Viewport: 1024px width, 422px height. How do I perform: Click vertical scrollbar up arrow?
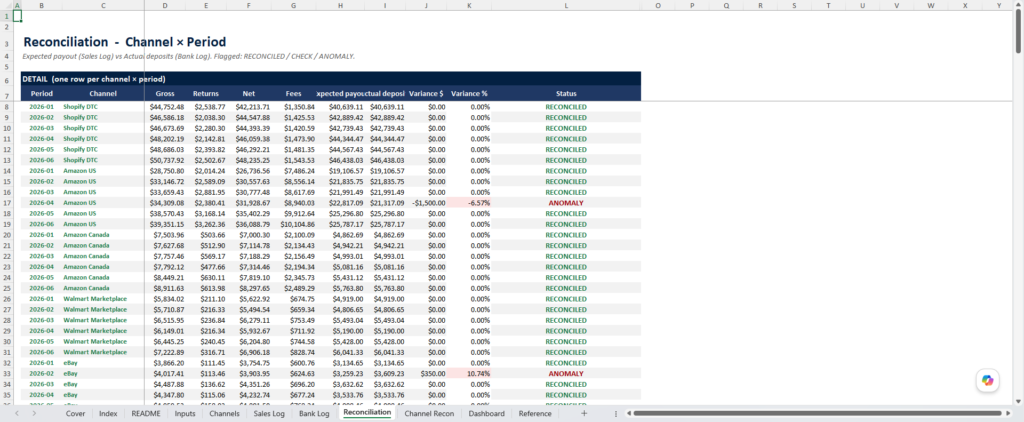[1018, 5]
